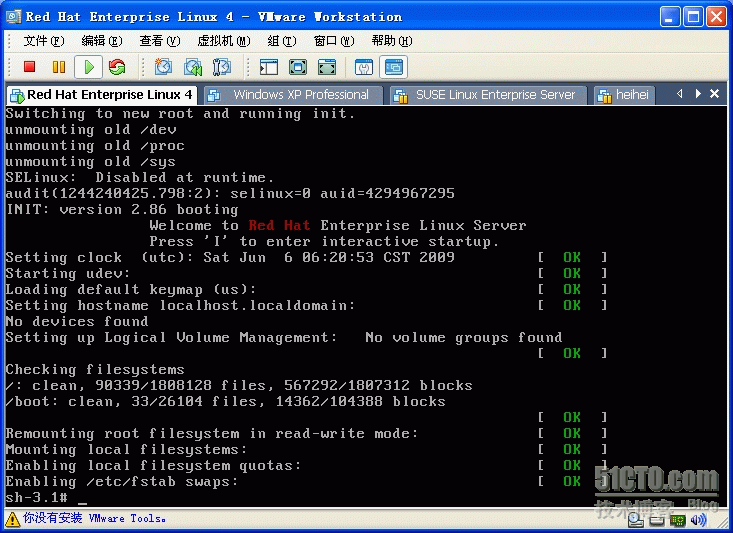Switch to quick switch mode icon
This screenshot has height=533, width=733.
click(x=327, y=67)
